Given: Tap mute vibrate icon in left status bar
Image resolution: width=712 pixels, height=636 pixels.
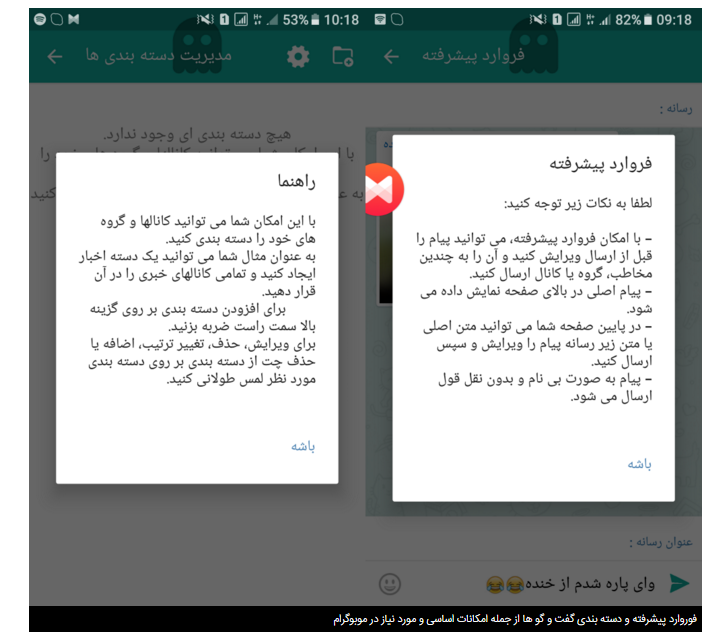Looking at the screenshot, I should tap(205, 20).
